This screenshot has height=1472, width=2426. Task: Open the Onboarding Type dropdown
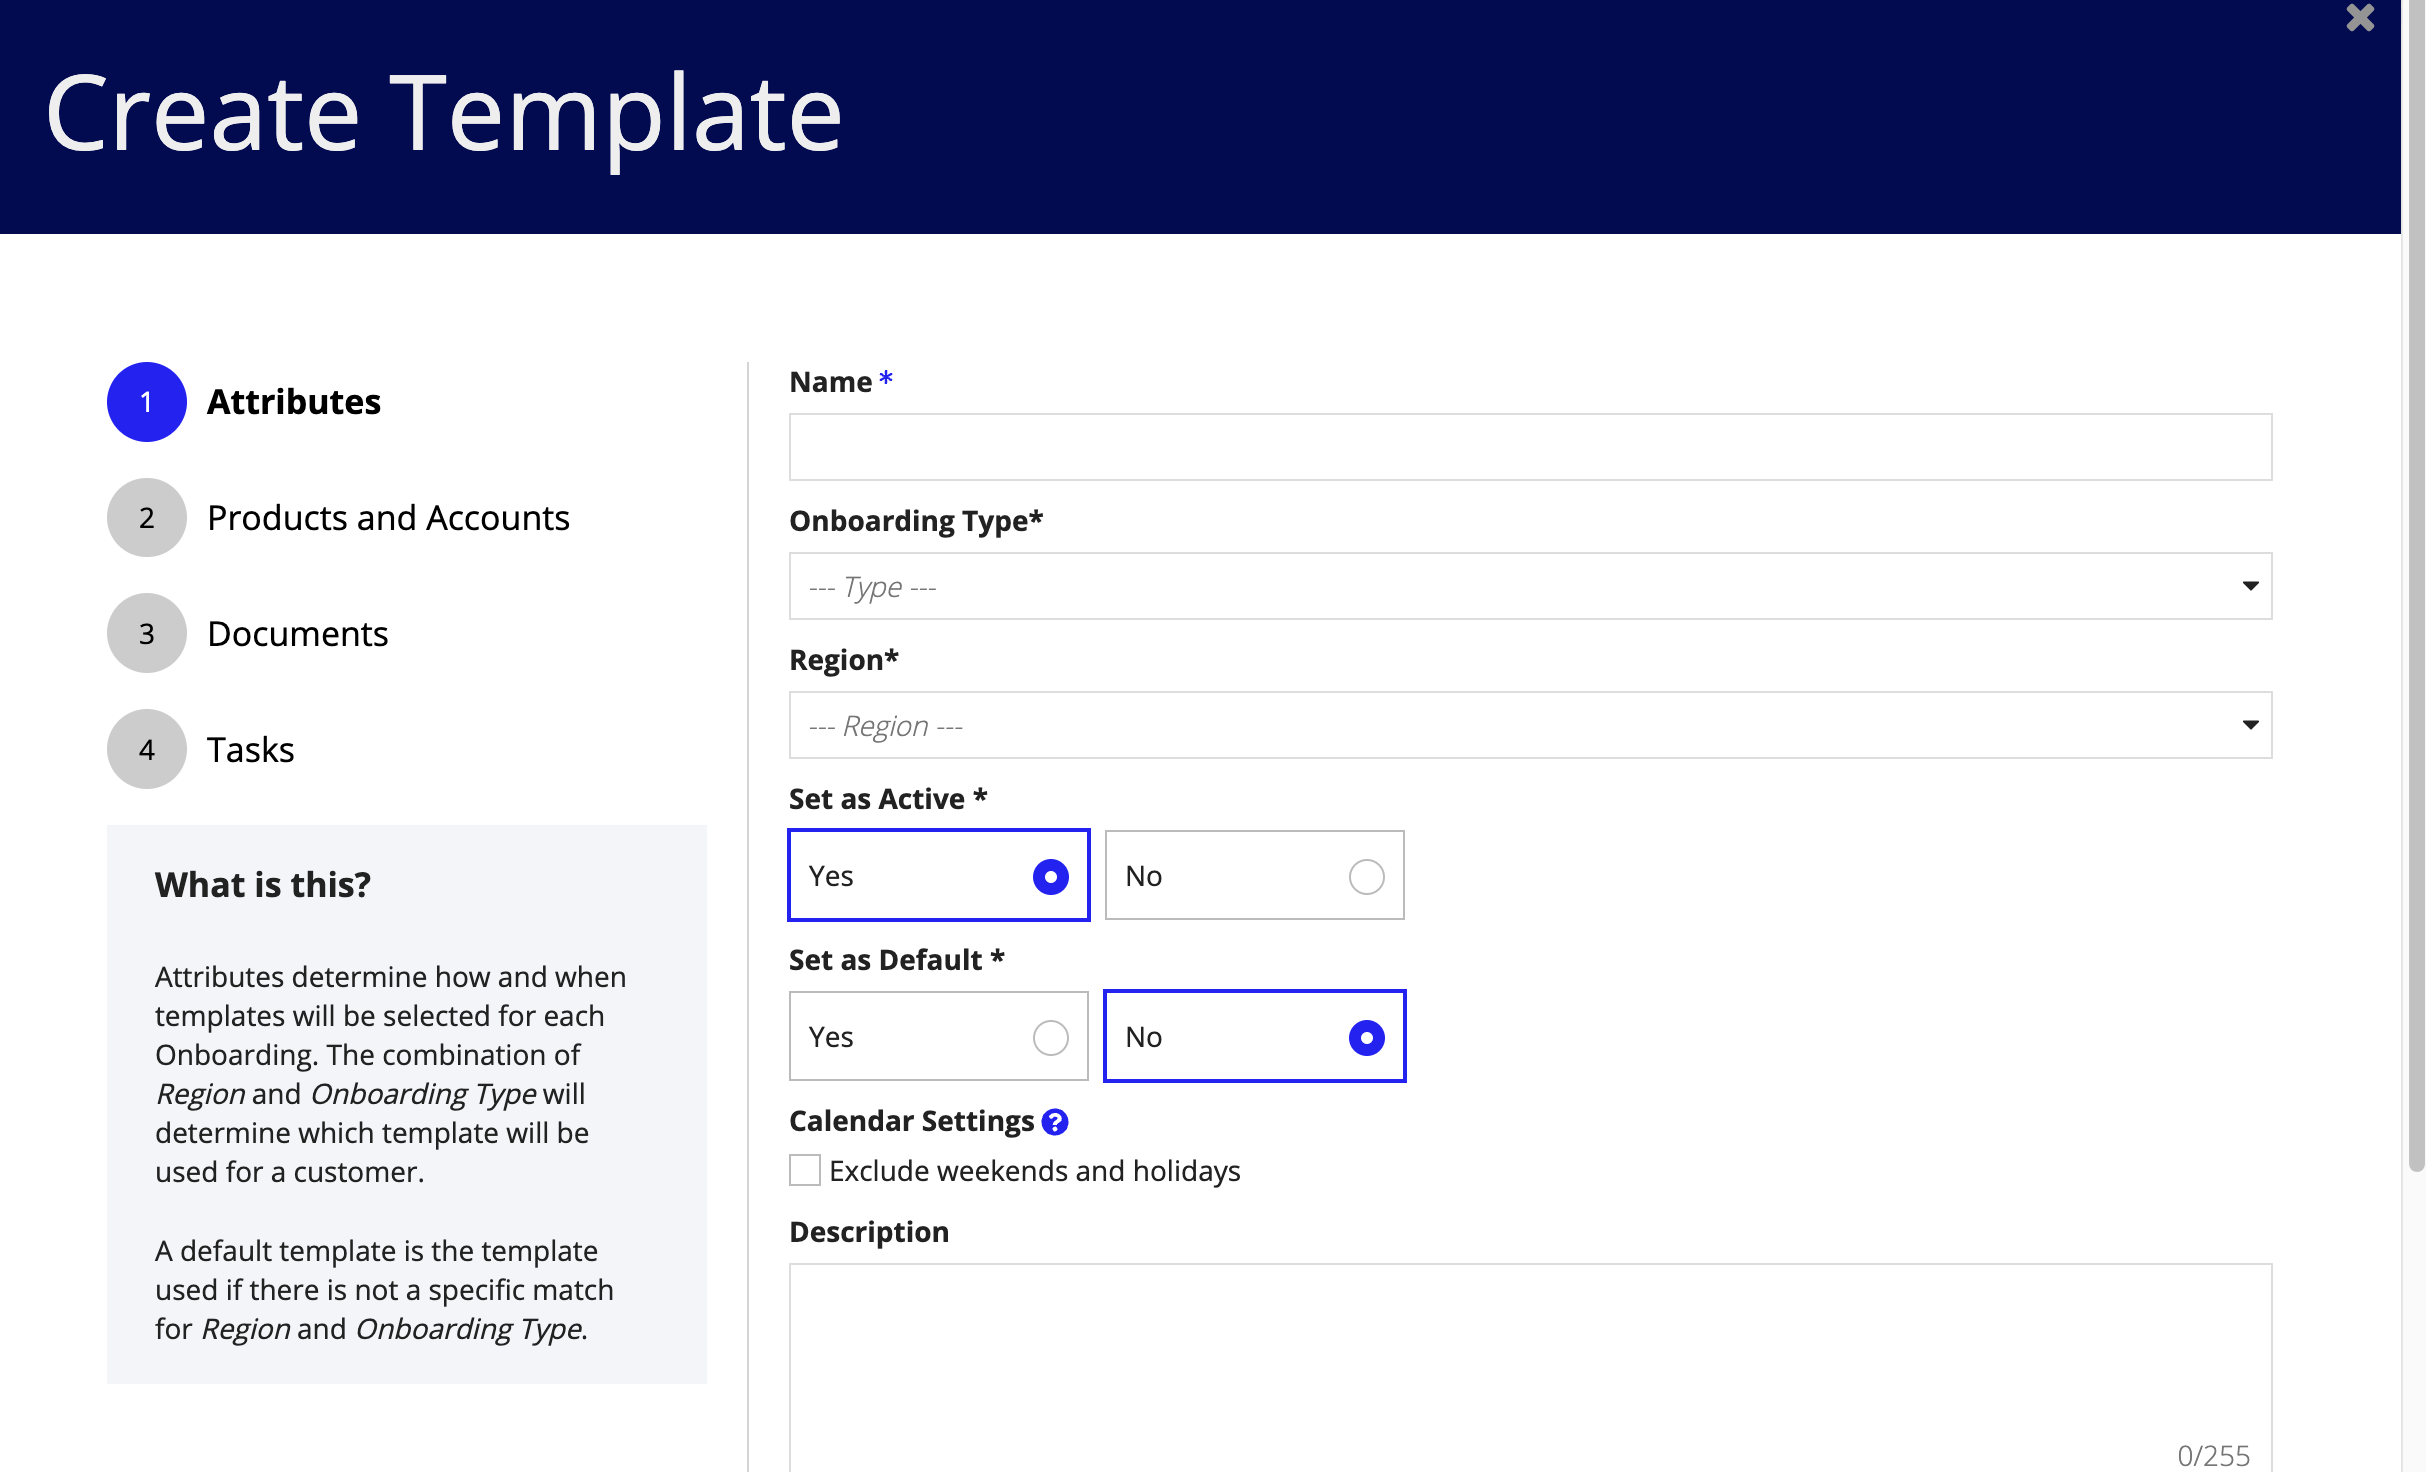[x=1530, y=586]
